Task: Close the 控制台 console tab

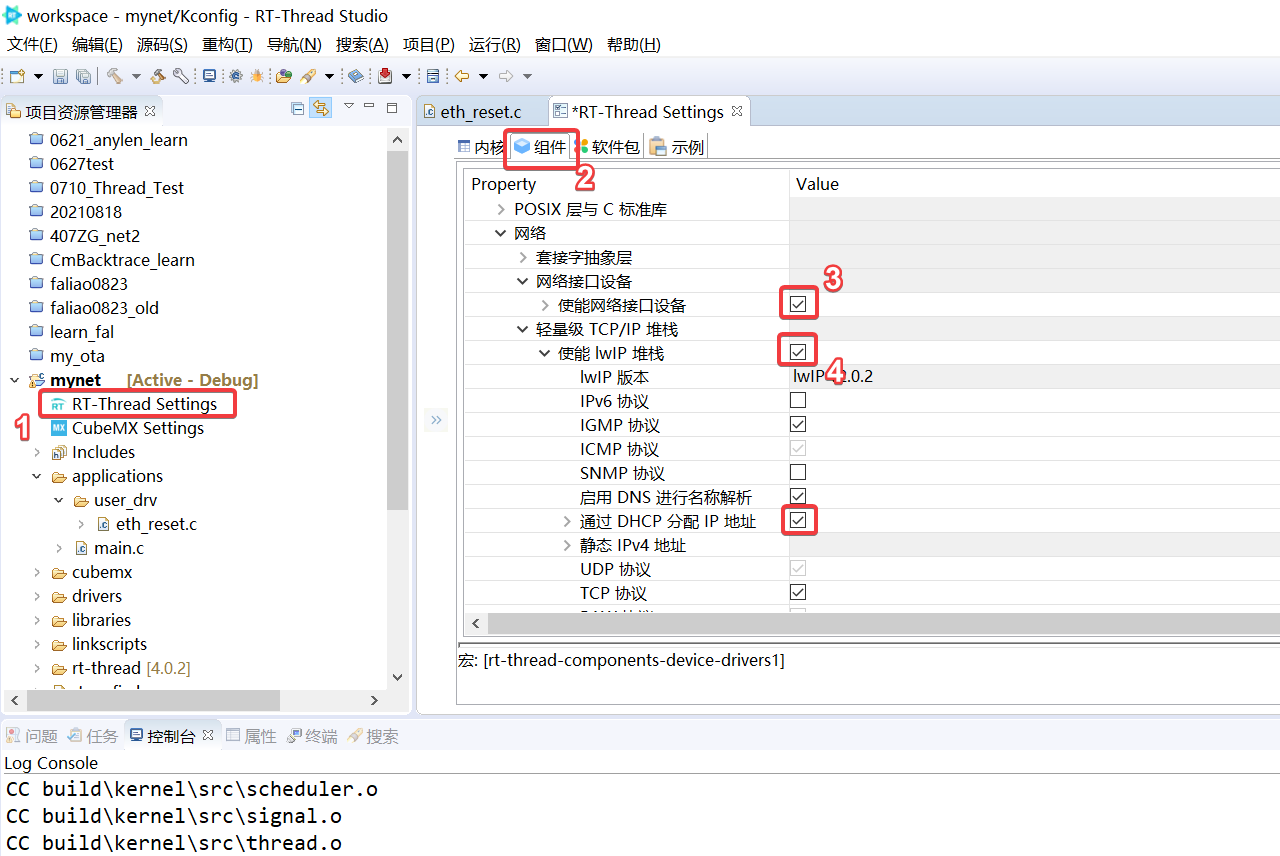Action: point(208,735)
